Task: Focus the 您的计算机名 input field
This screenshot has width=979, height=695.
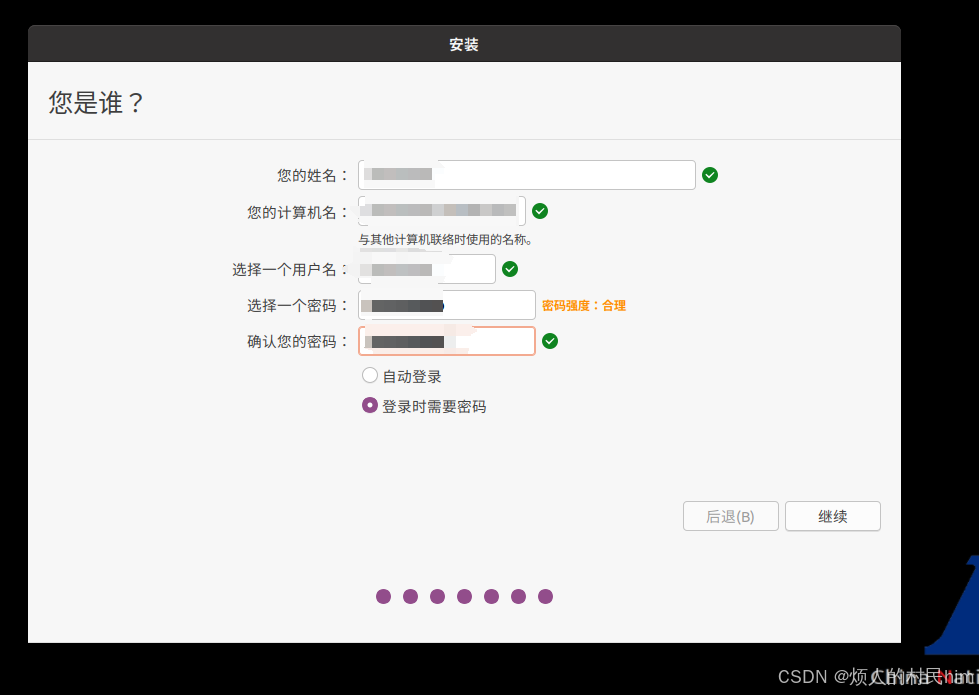Action: pyautogui.click(x=442, y=211)
